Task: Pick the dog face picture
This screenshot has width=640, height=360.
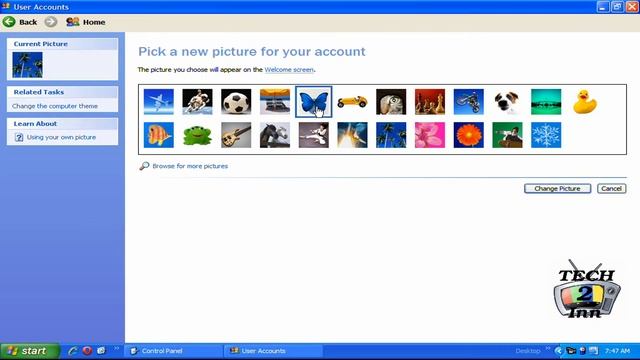Action: (507, 102)
